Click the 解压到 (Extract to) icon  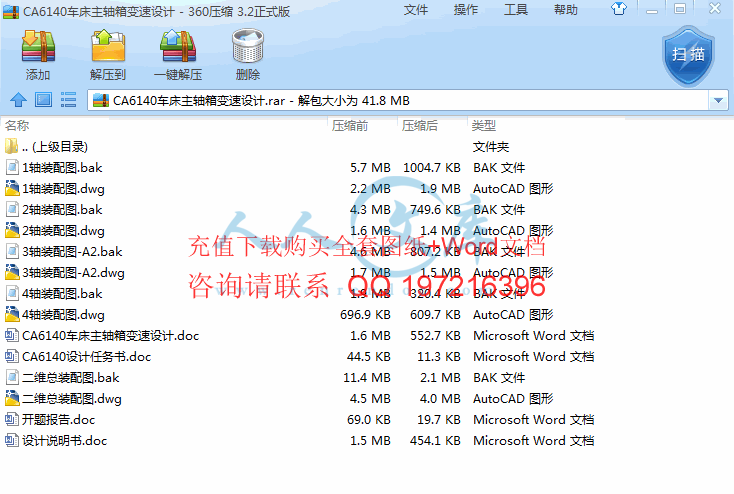pyautogui.click(x=108, y=46)
